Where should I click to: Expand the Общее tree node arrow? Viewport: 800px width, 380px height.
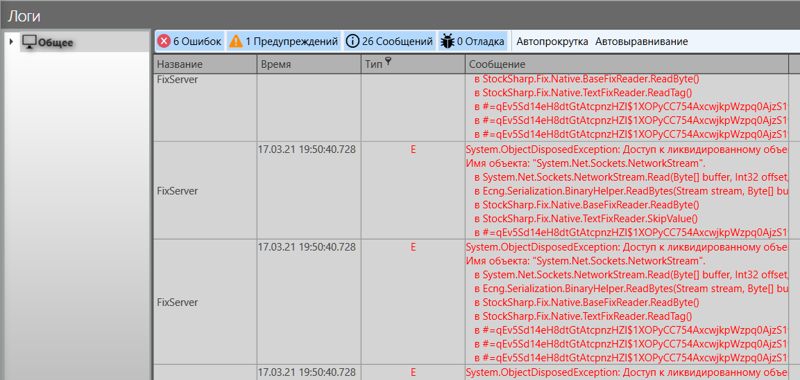point(11,42)
